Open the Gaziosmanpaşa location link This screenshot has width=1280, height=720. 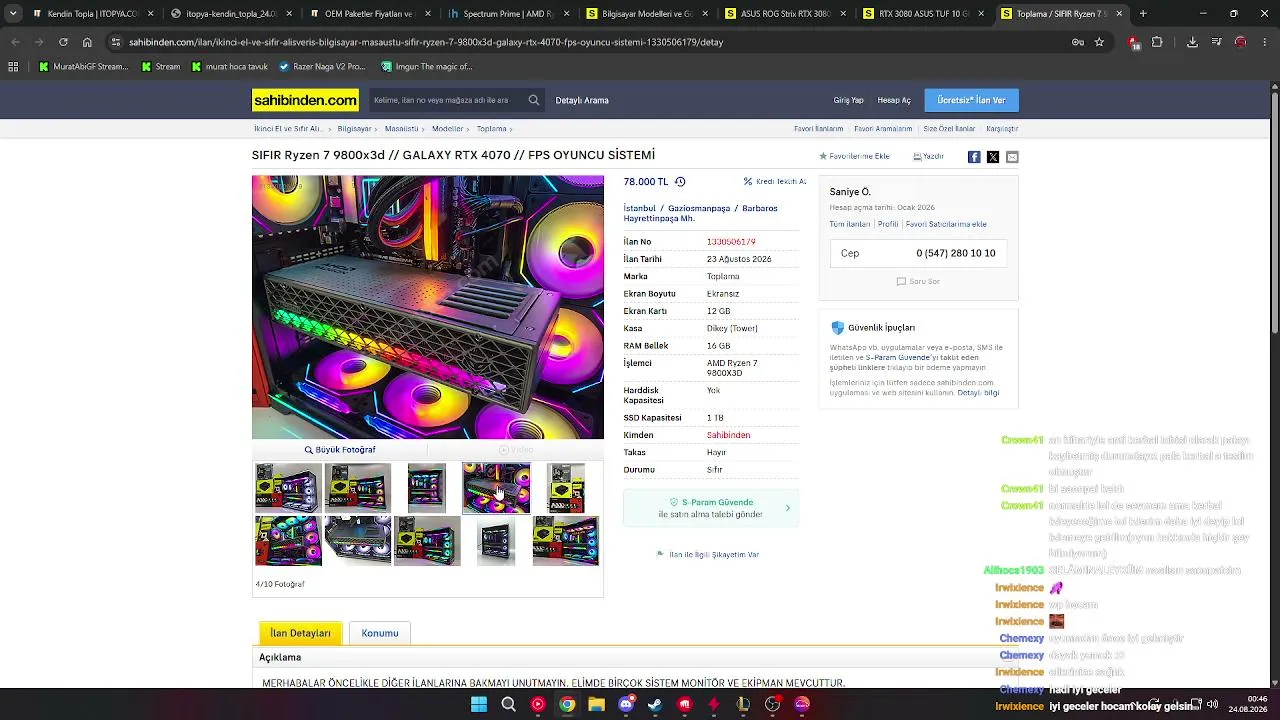pyautogui.click(x=699, y=208)
